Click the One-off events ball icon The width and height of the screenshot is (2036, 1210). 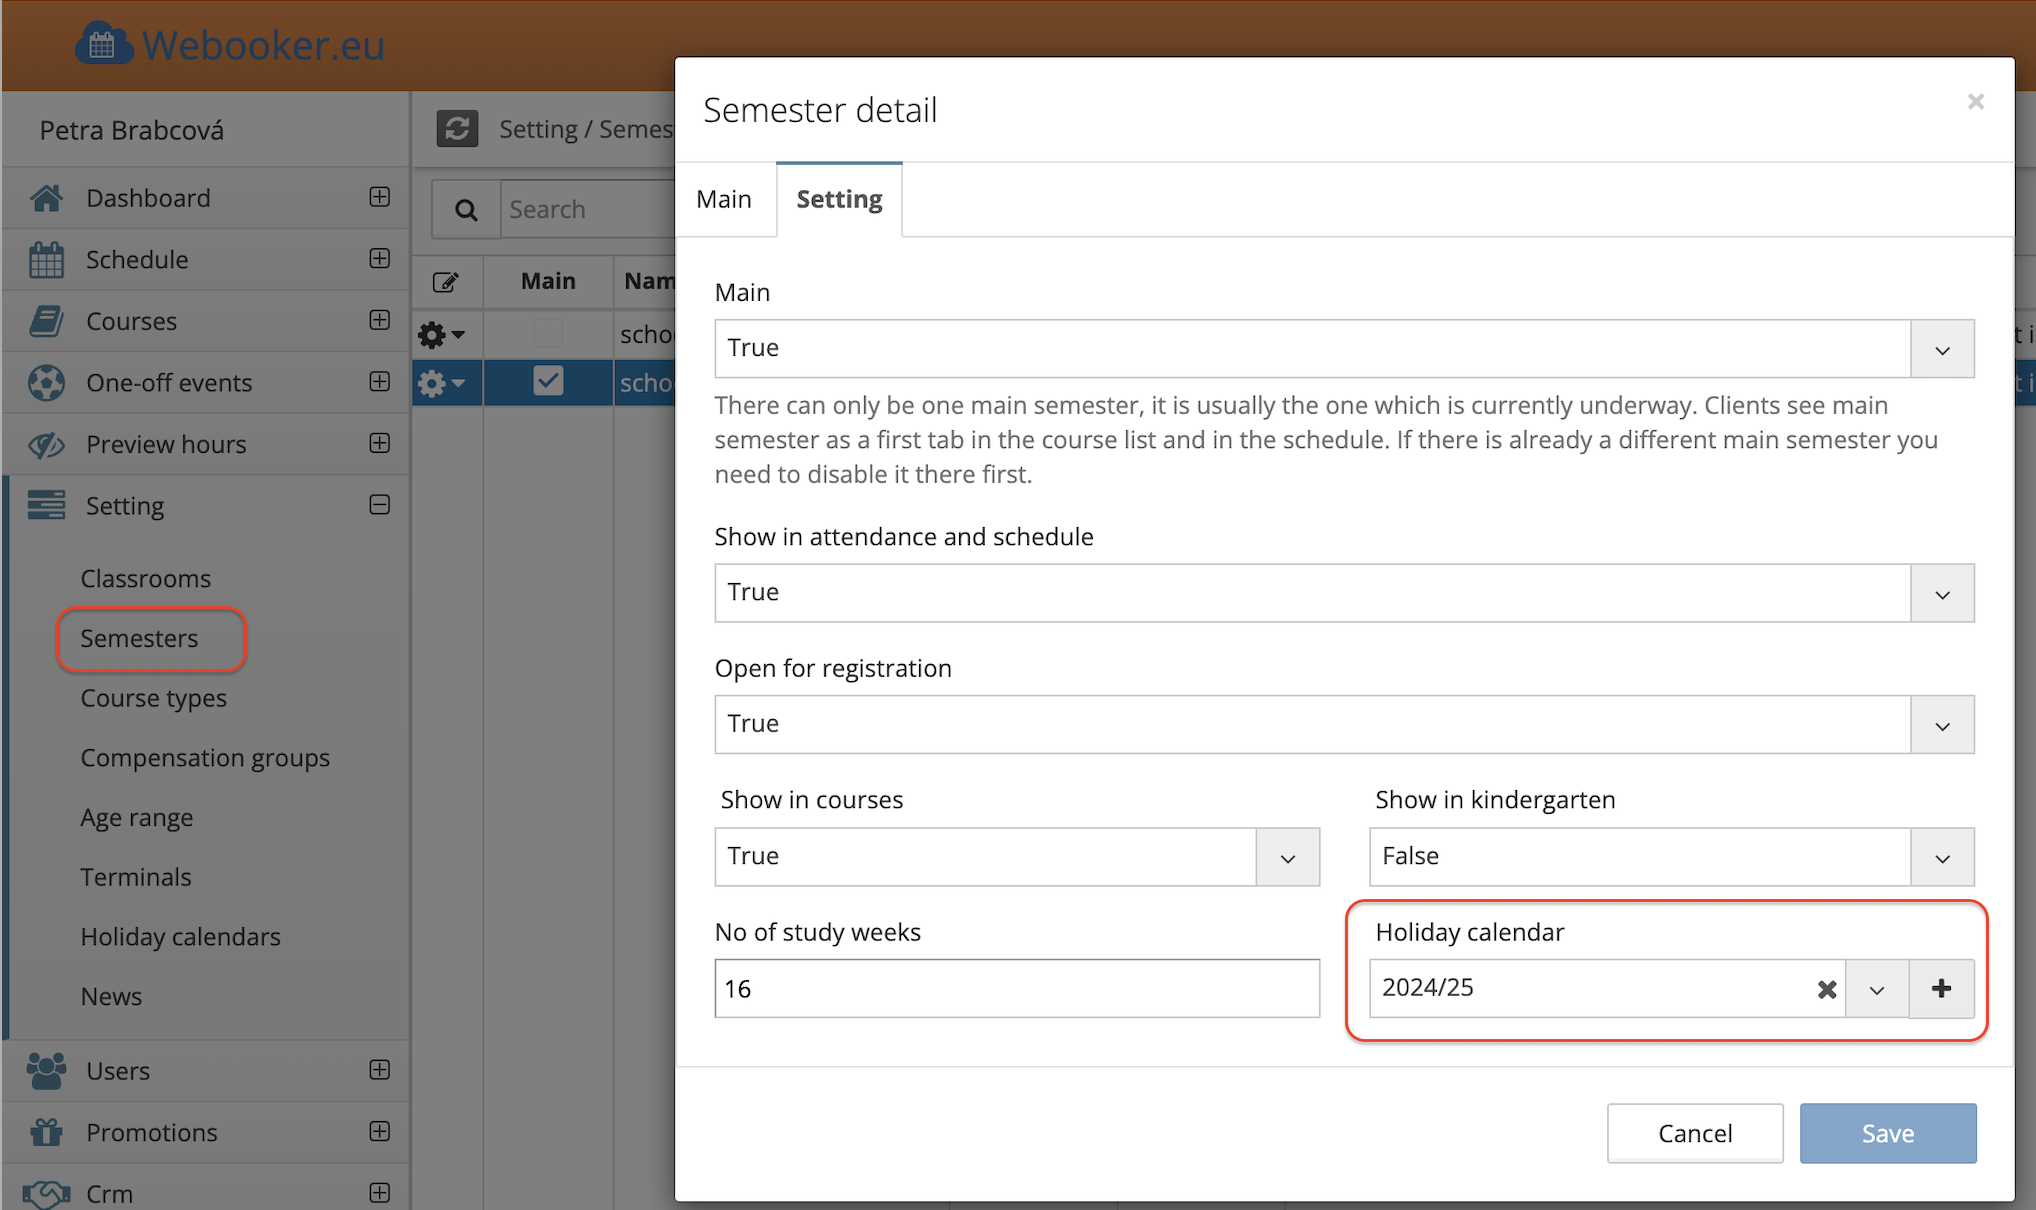(x=46, y=383)
